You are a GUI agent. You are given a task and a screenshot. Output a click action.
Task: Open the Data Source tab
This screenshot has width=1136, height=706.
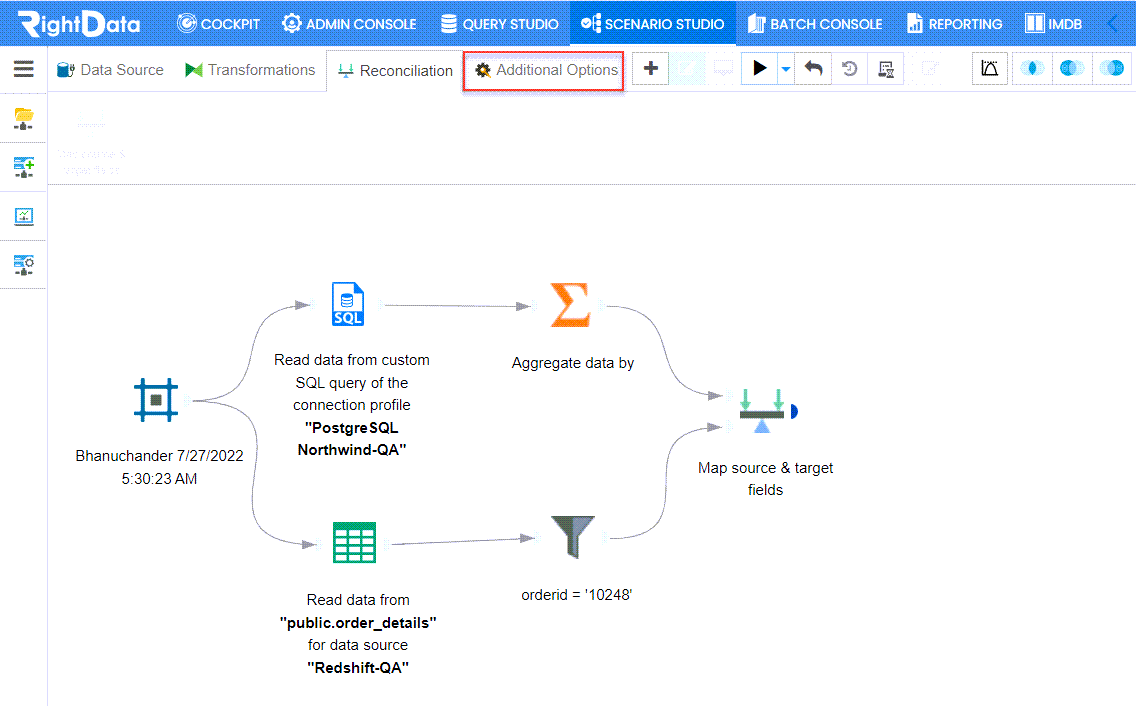pos(110,70)
